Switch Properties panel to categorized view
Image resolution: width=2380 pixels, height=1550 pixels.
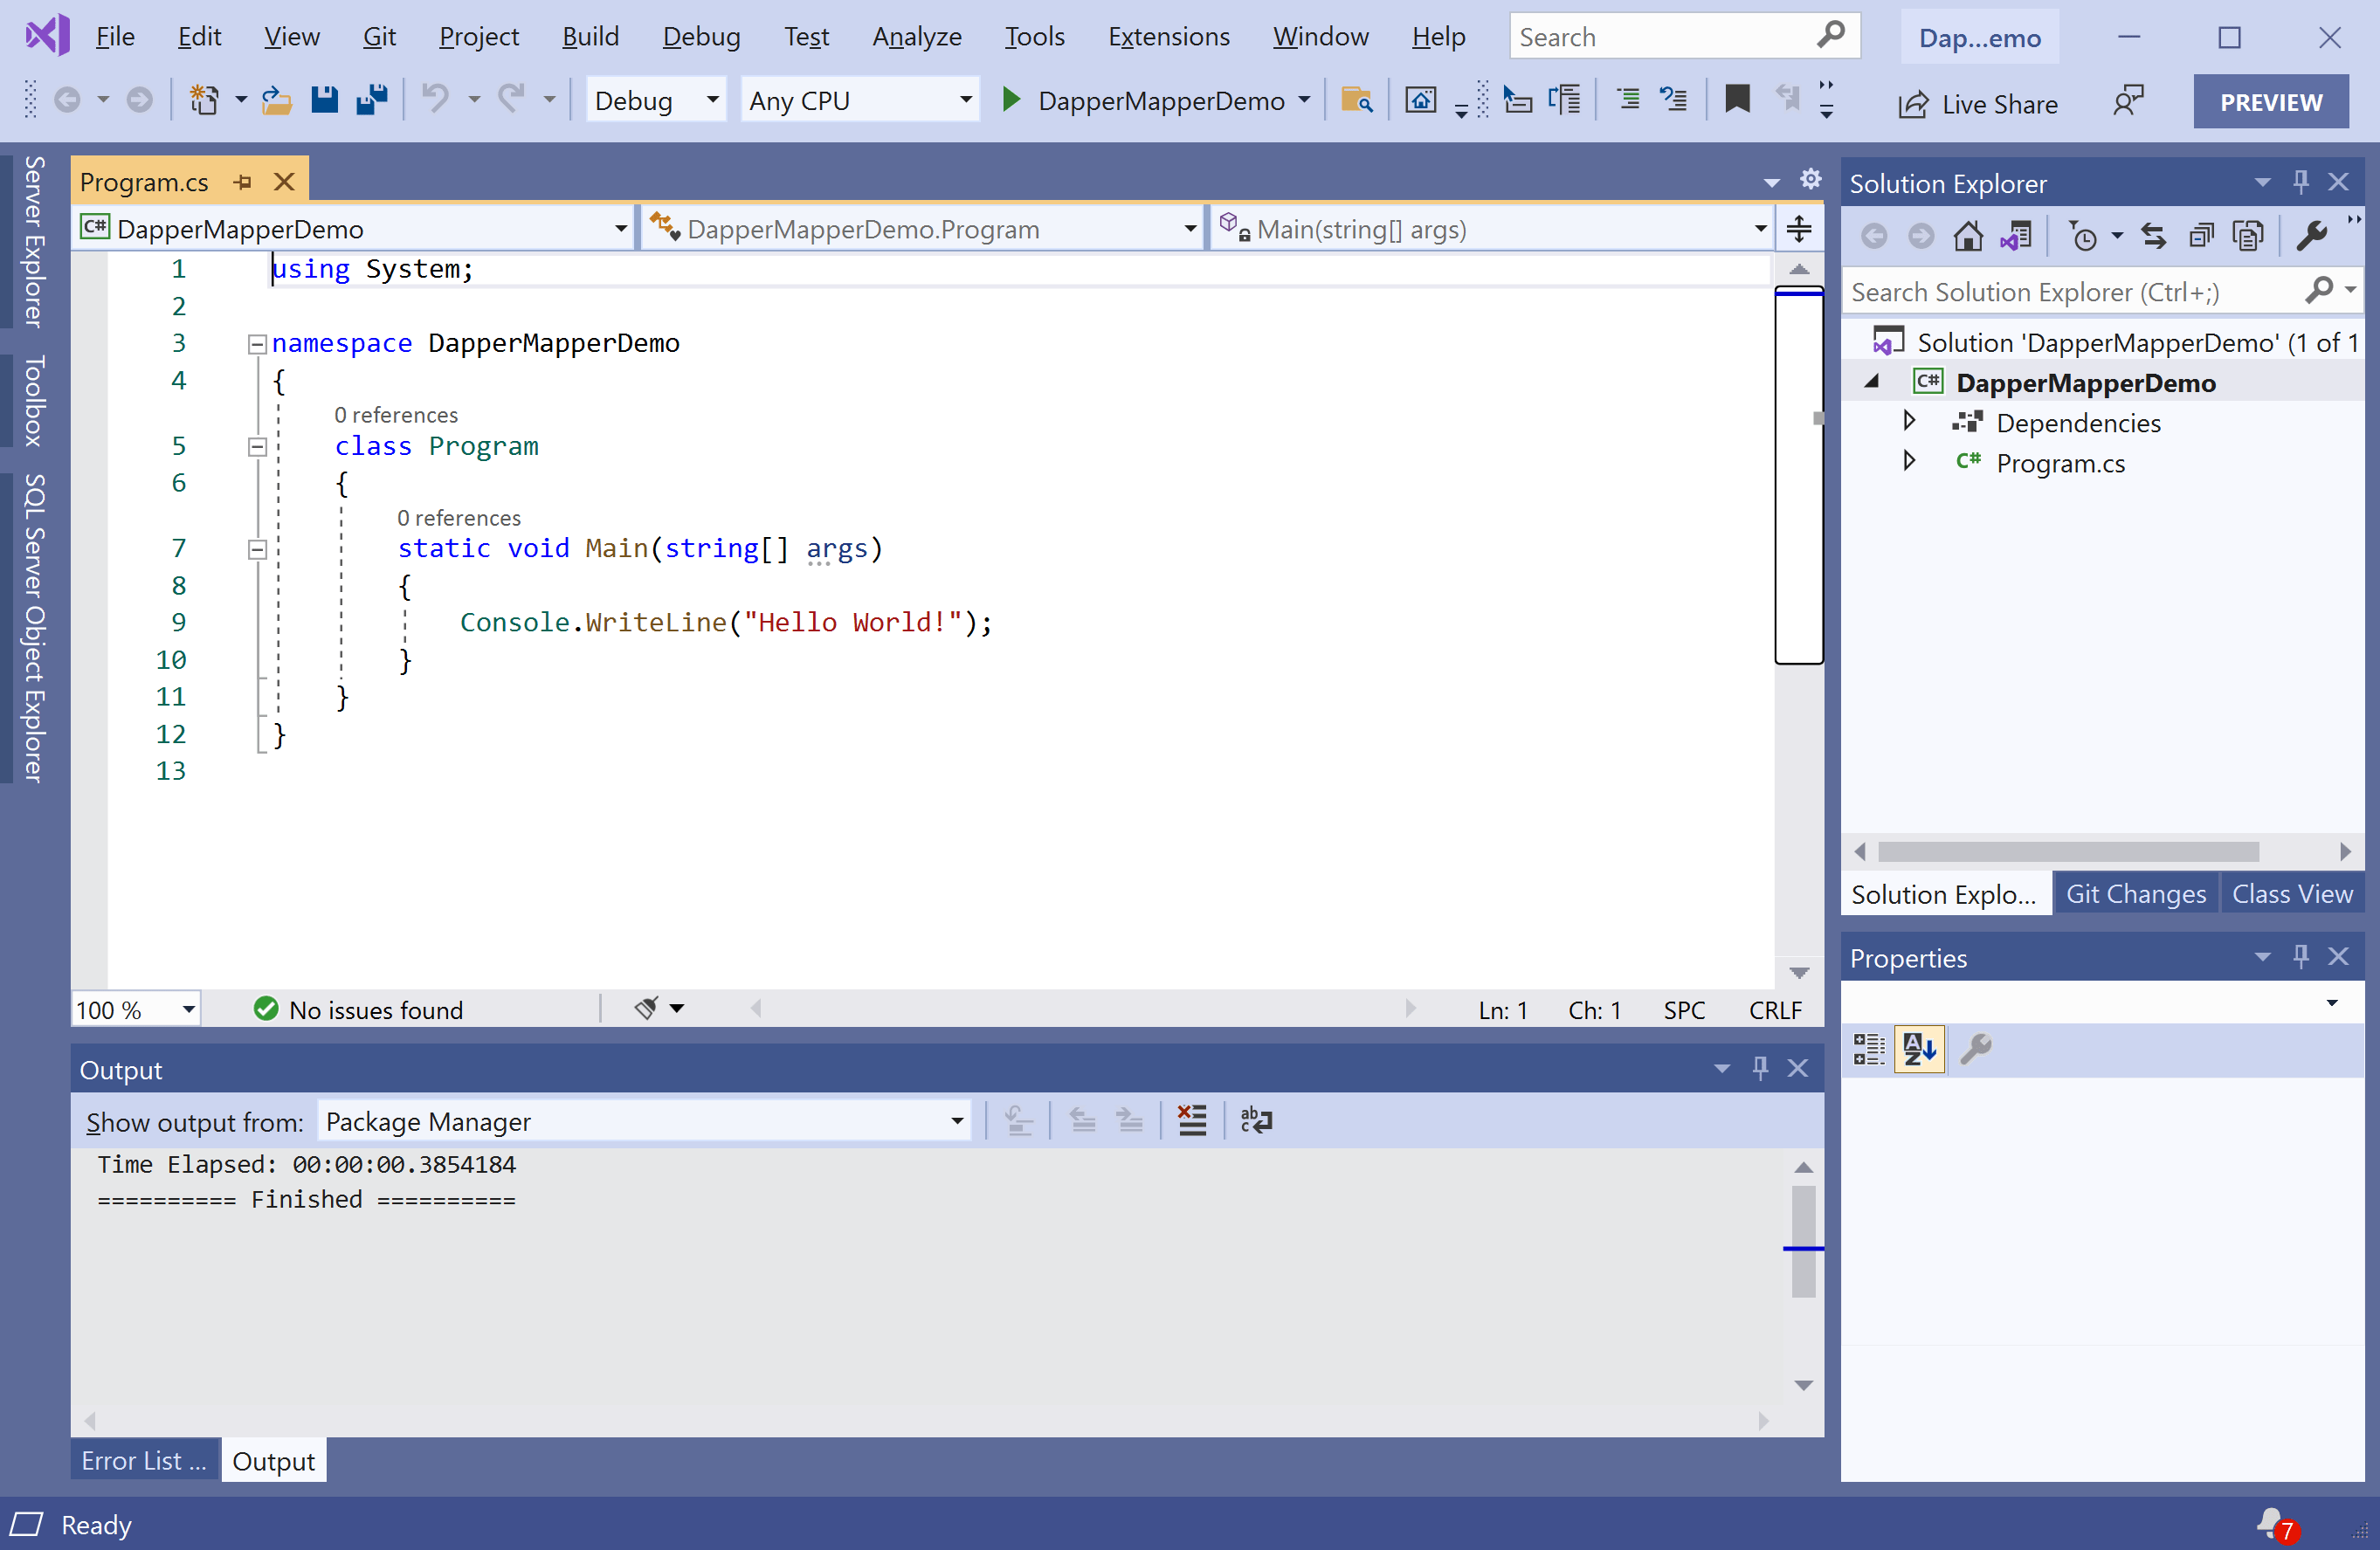[x=1868, y=1049]
